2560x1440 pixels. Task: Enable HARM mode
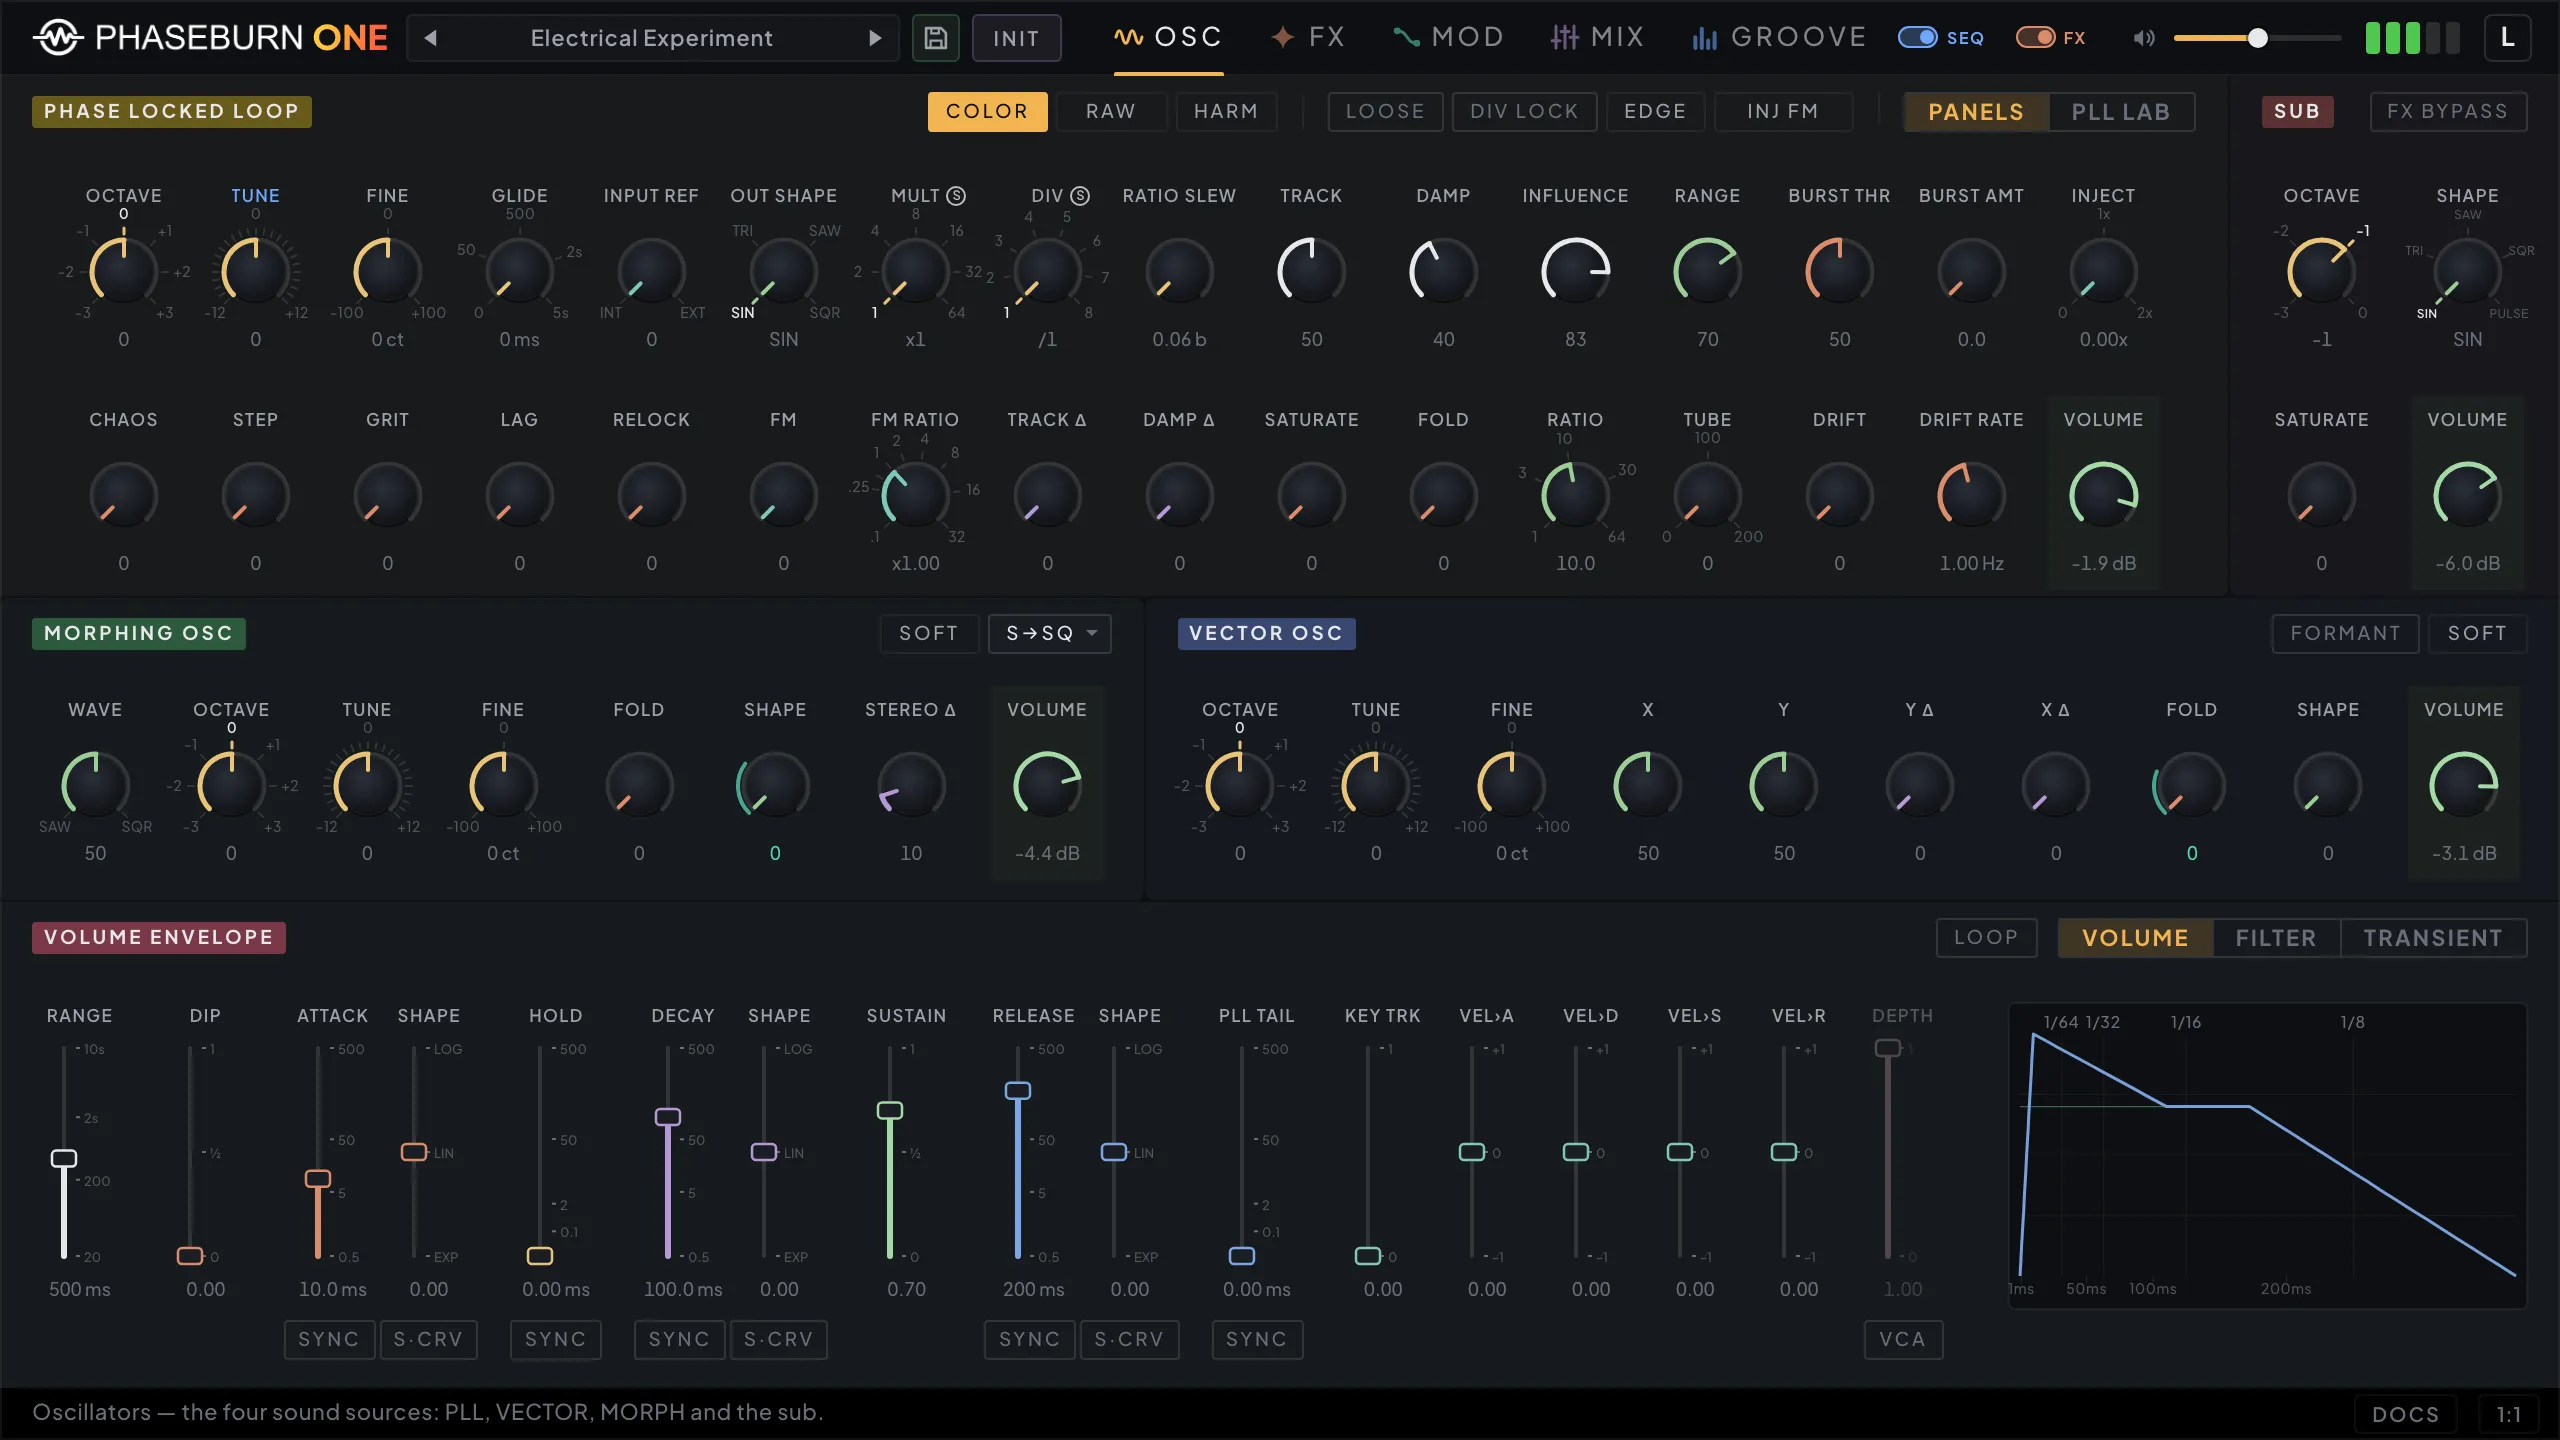pos(1226,111)
